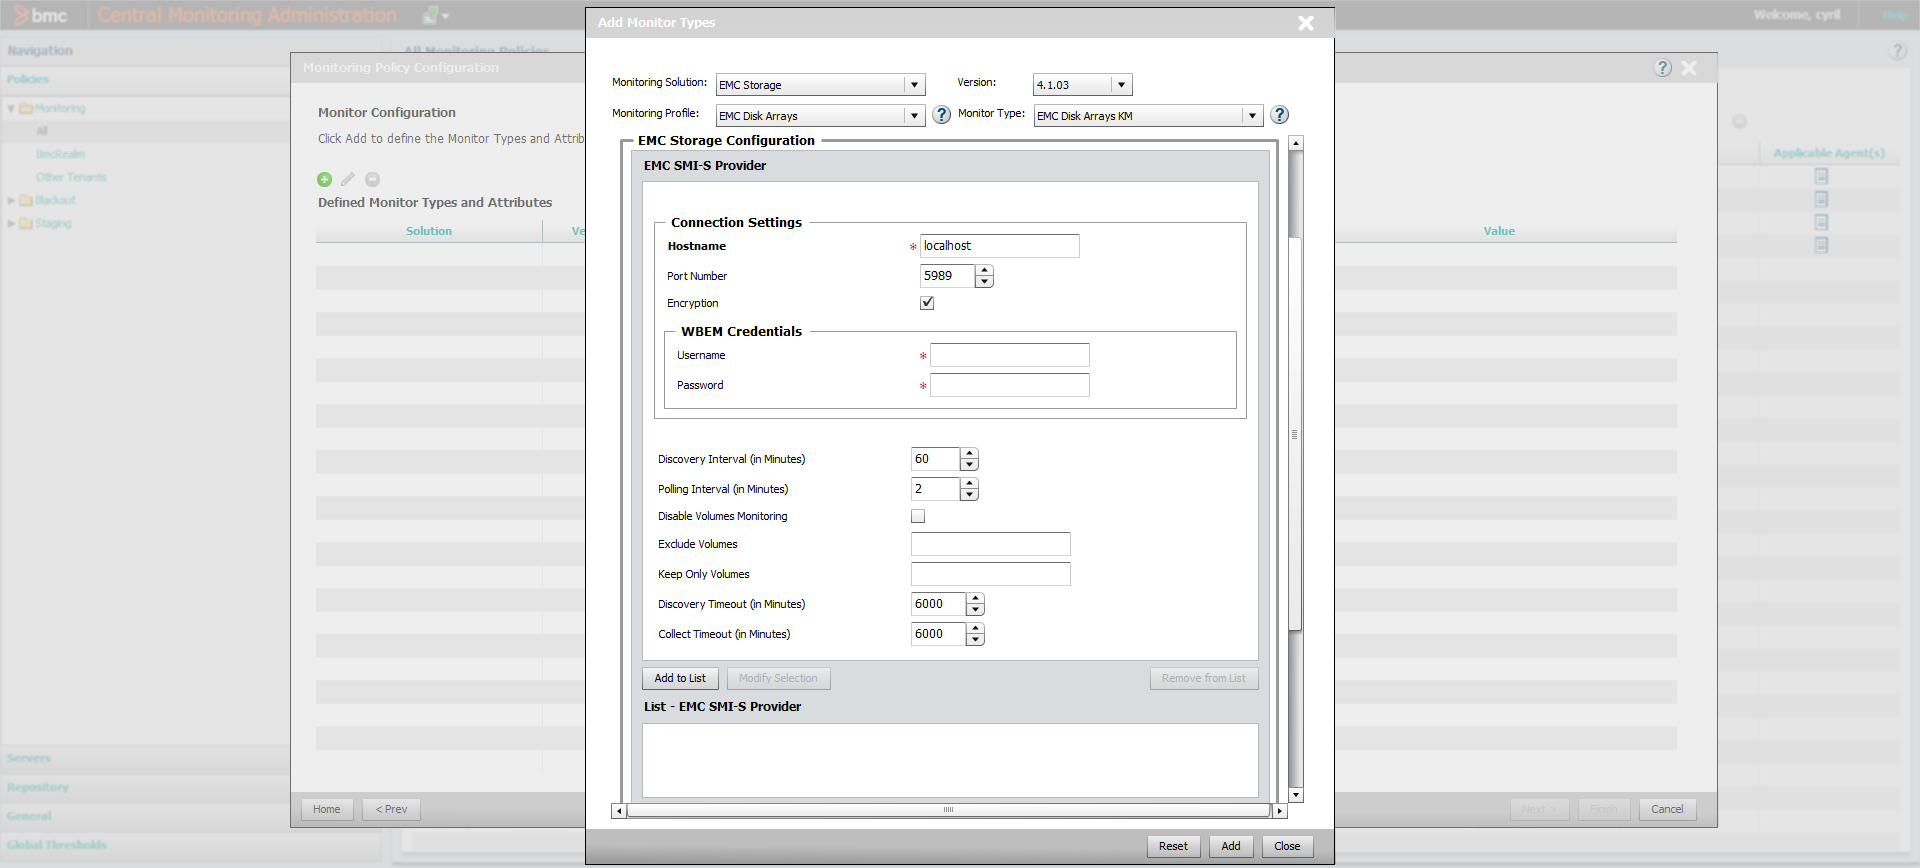Select All under Monitoring tree
The height and width of the screenshot is (868, 1920).
pyautogui.click(x=42, y=131)
